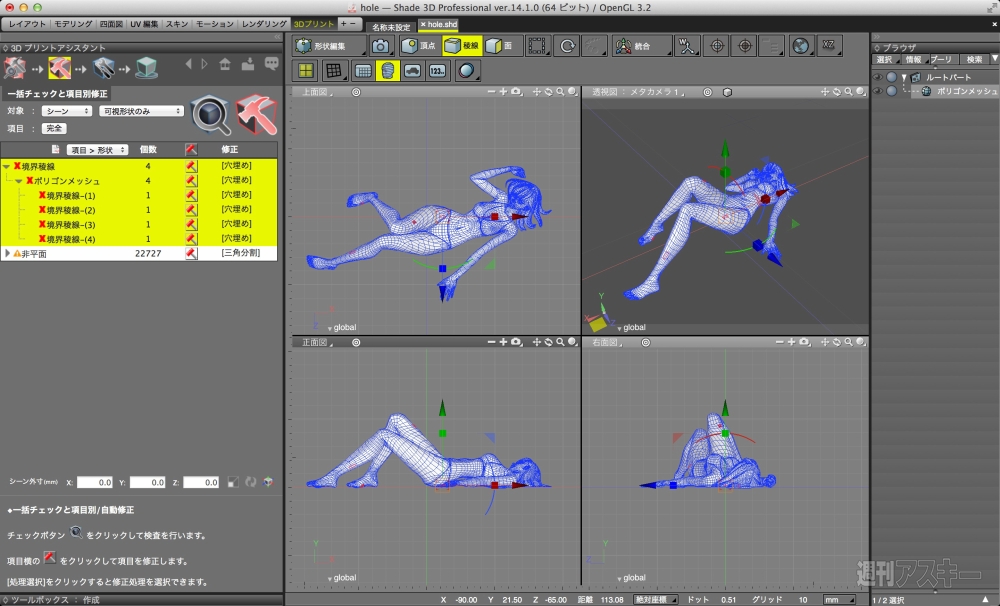Toggle visibility eye for ルートパート

click(877, 77)
